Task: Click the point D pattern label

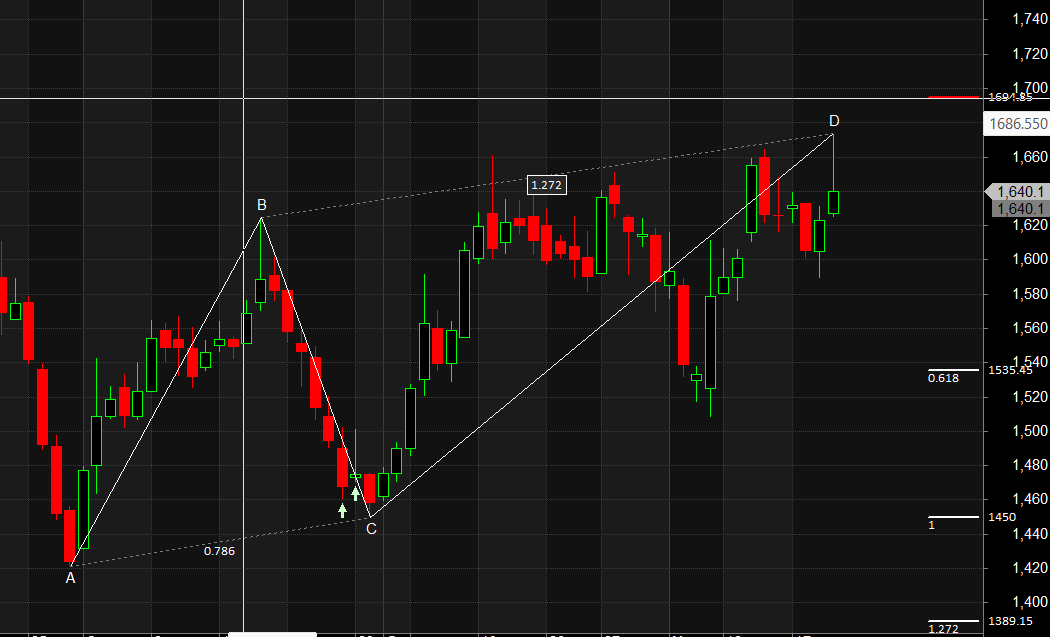Action: (835, 120)
